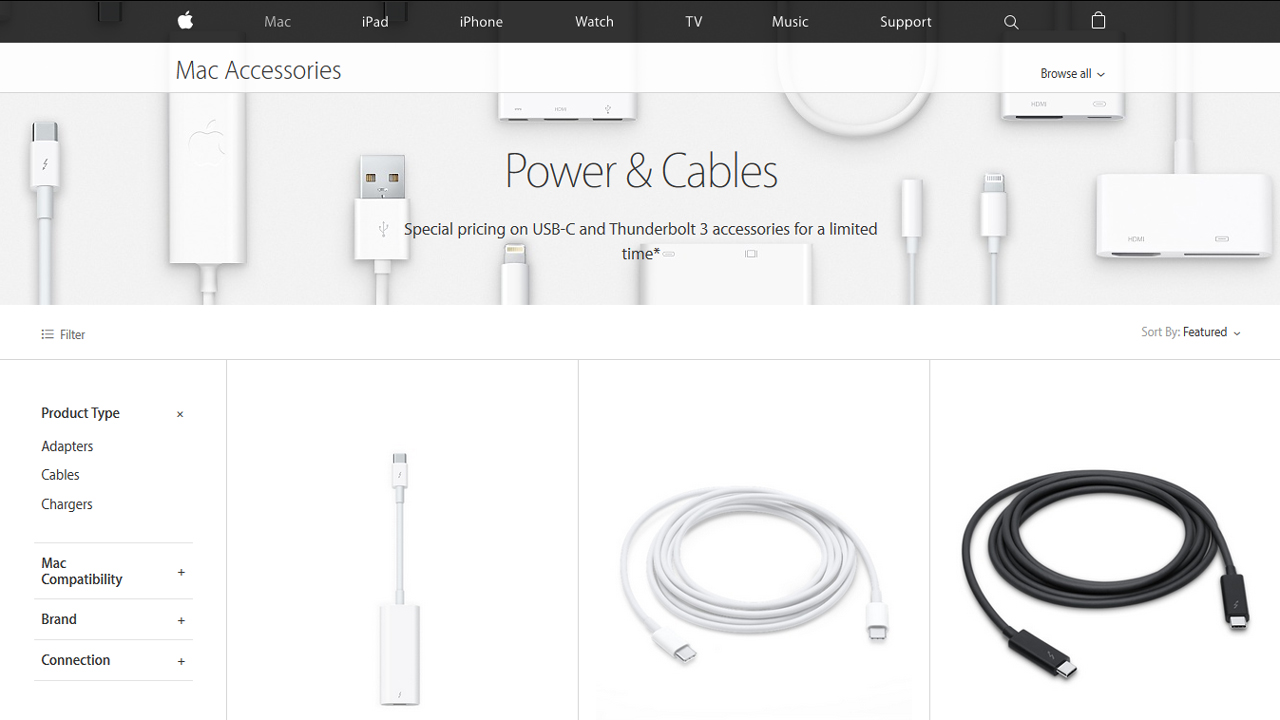Open the white Thunderbolt adapter product image

pyautogui.click(x=400, y=578)
